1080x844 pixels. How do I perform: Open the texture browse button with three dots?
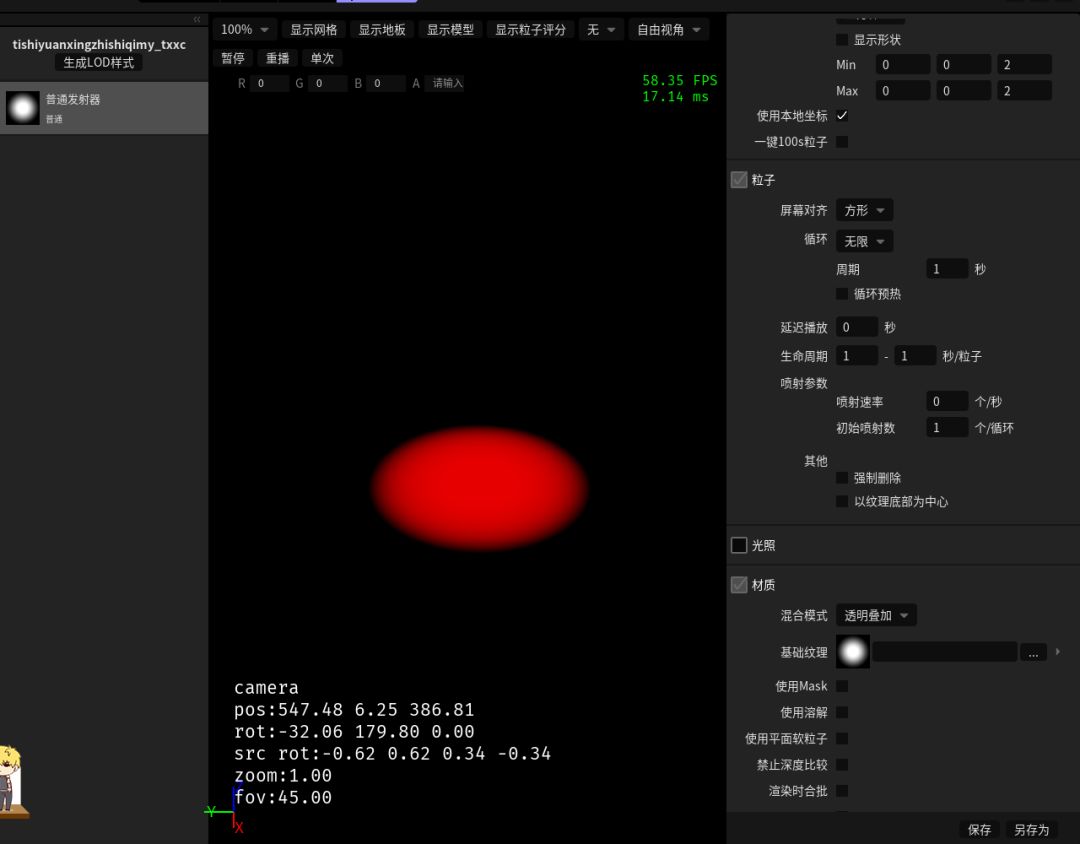1032,652
